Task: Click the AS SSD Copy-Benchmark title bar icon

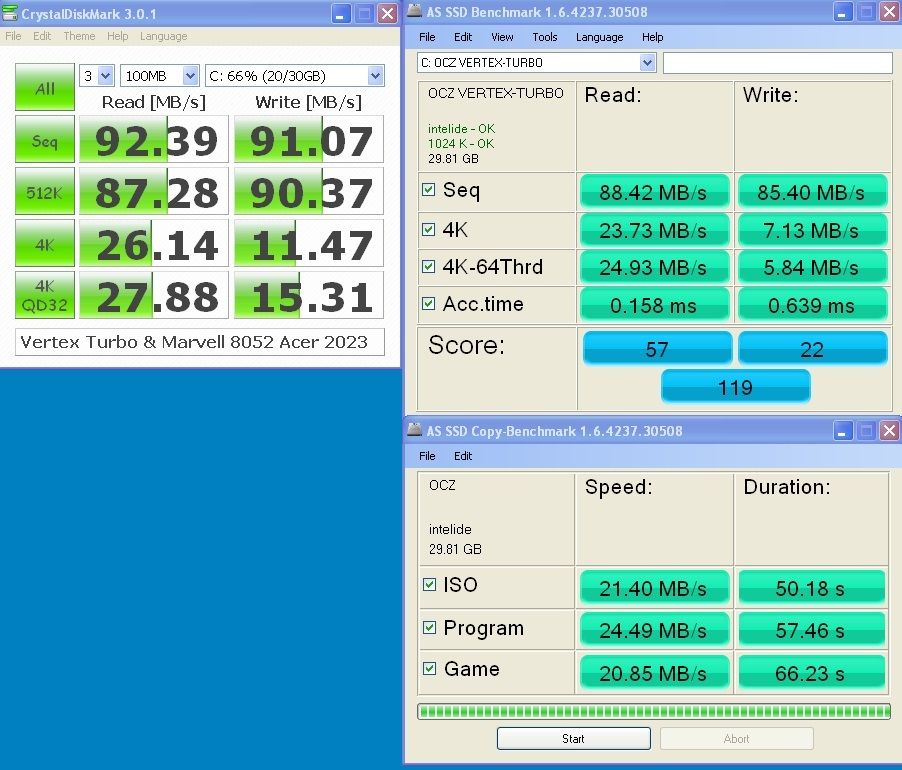Action: click(x=414, y=431)
